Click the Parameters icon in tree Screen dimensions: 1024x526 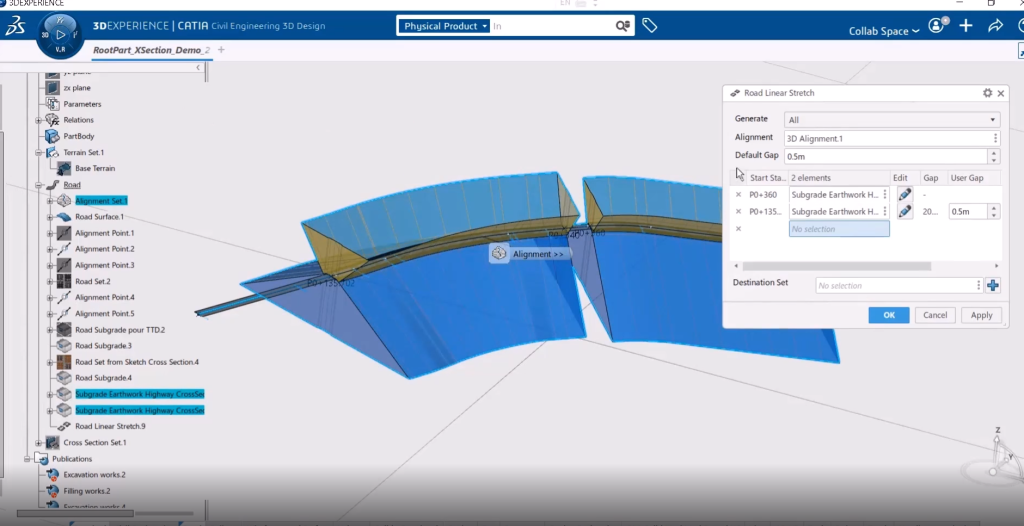(53, 104)
